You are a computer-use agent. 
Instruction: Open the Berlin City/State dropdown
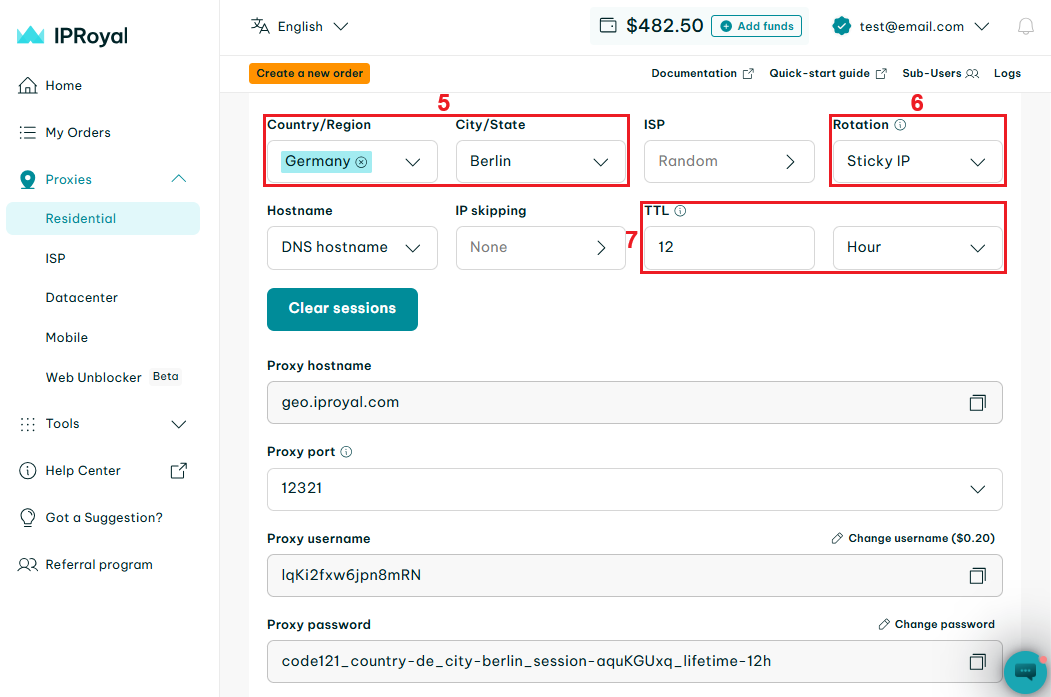pos(540,162)
